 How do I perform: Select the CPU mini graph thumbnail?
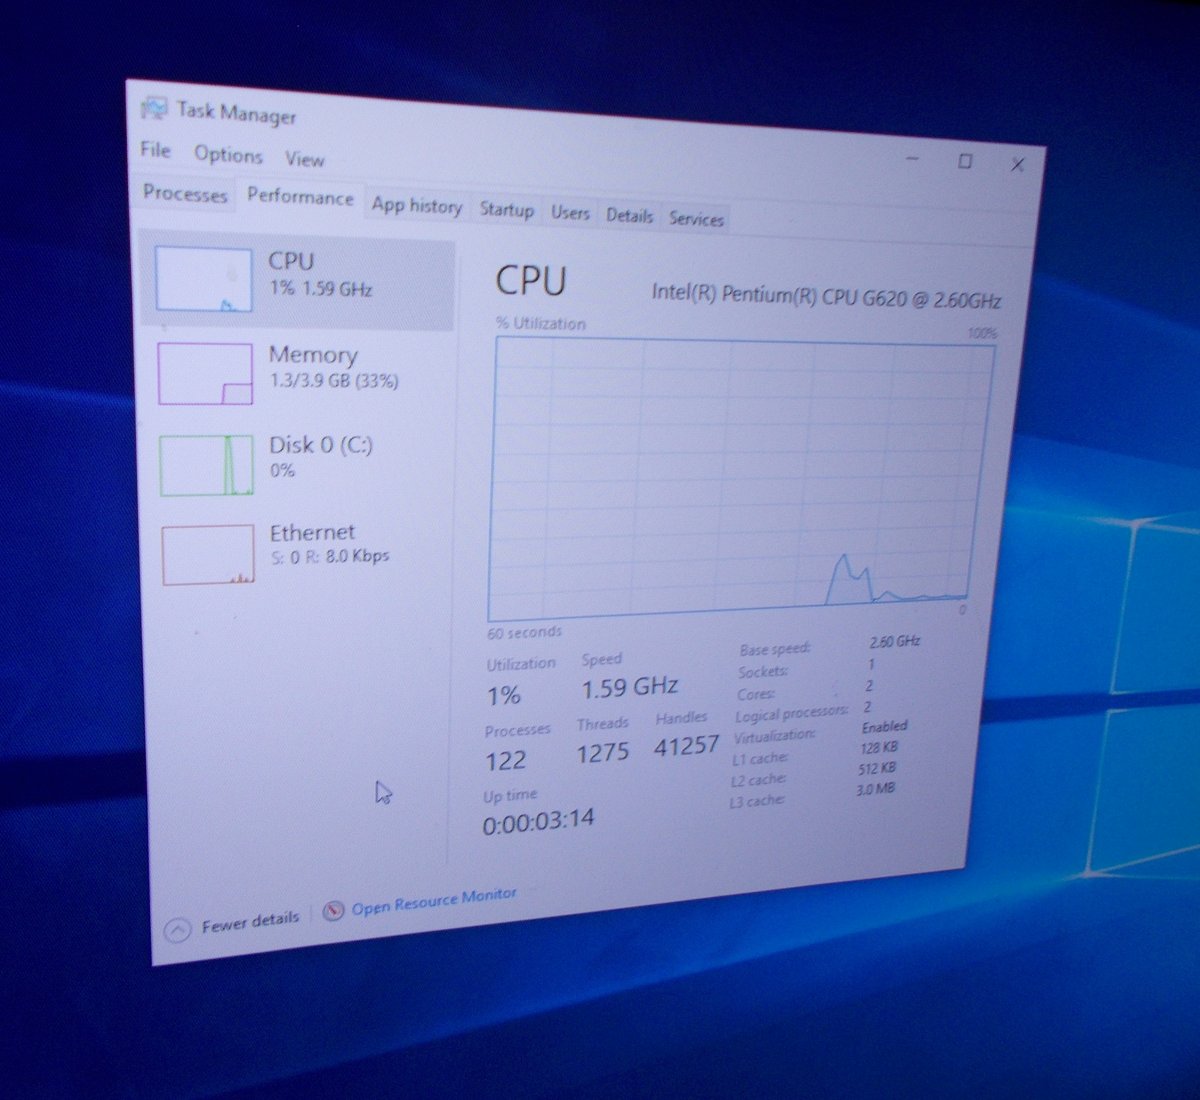point(204,279)
